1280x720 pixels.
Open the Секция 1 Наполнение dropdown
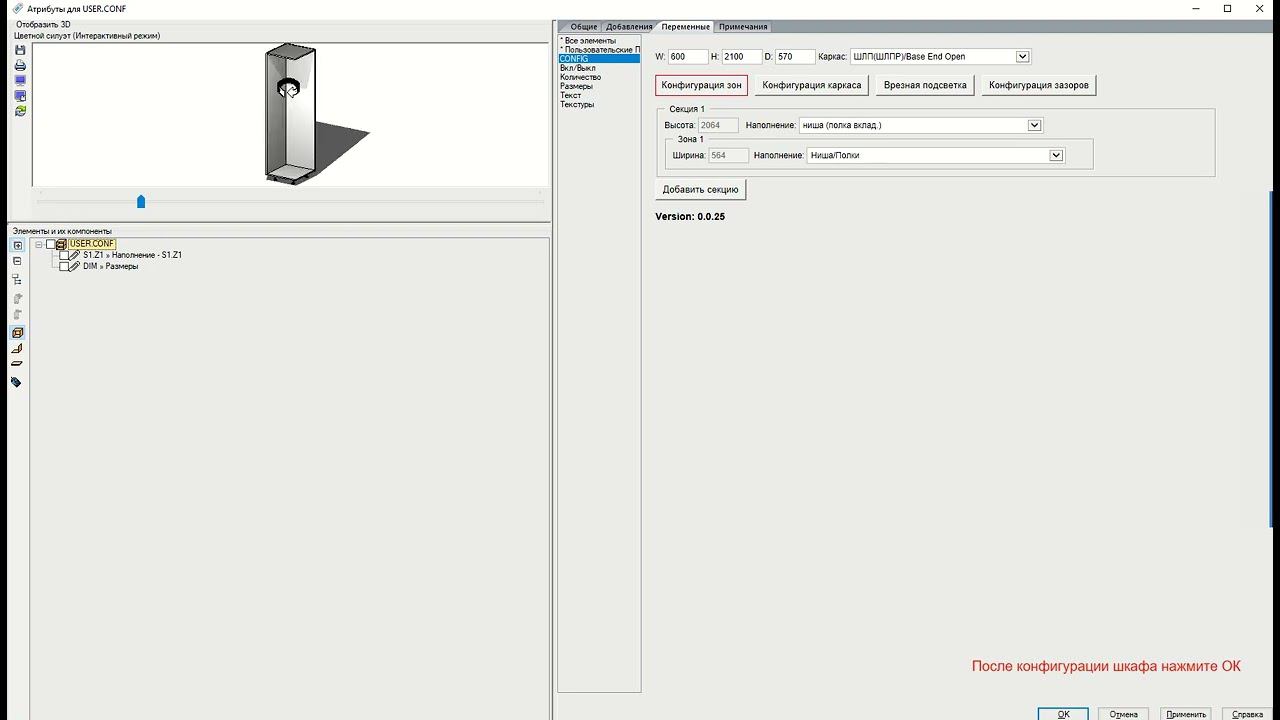[x=1035, y=126]
